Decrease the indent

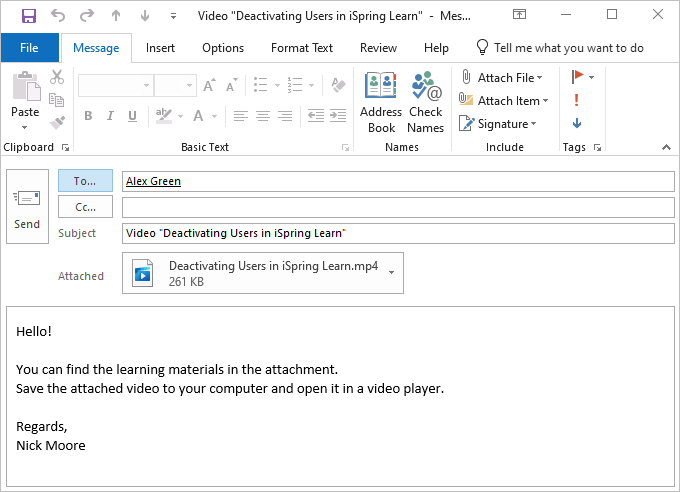click(316, 116)
